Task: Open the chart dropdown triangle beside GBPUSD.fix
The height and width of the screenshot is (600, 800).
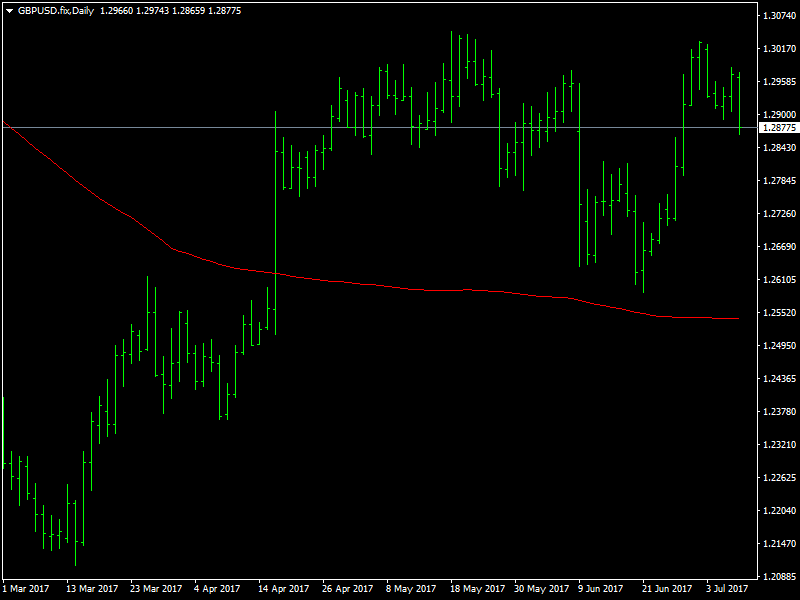Action: click(9, 11)
